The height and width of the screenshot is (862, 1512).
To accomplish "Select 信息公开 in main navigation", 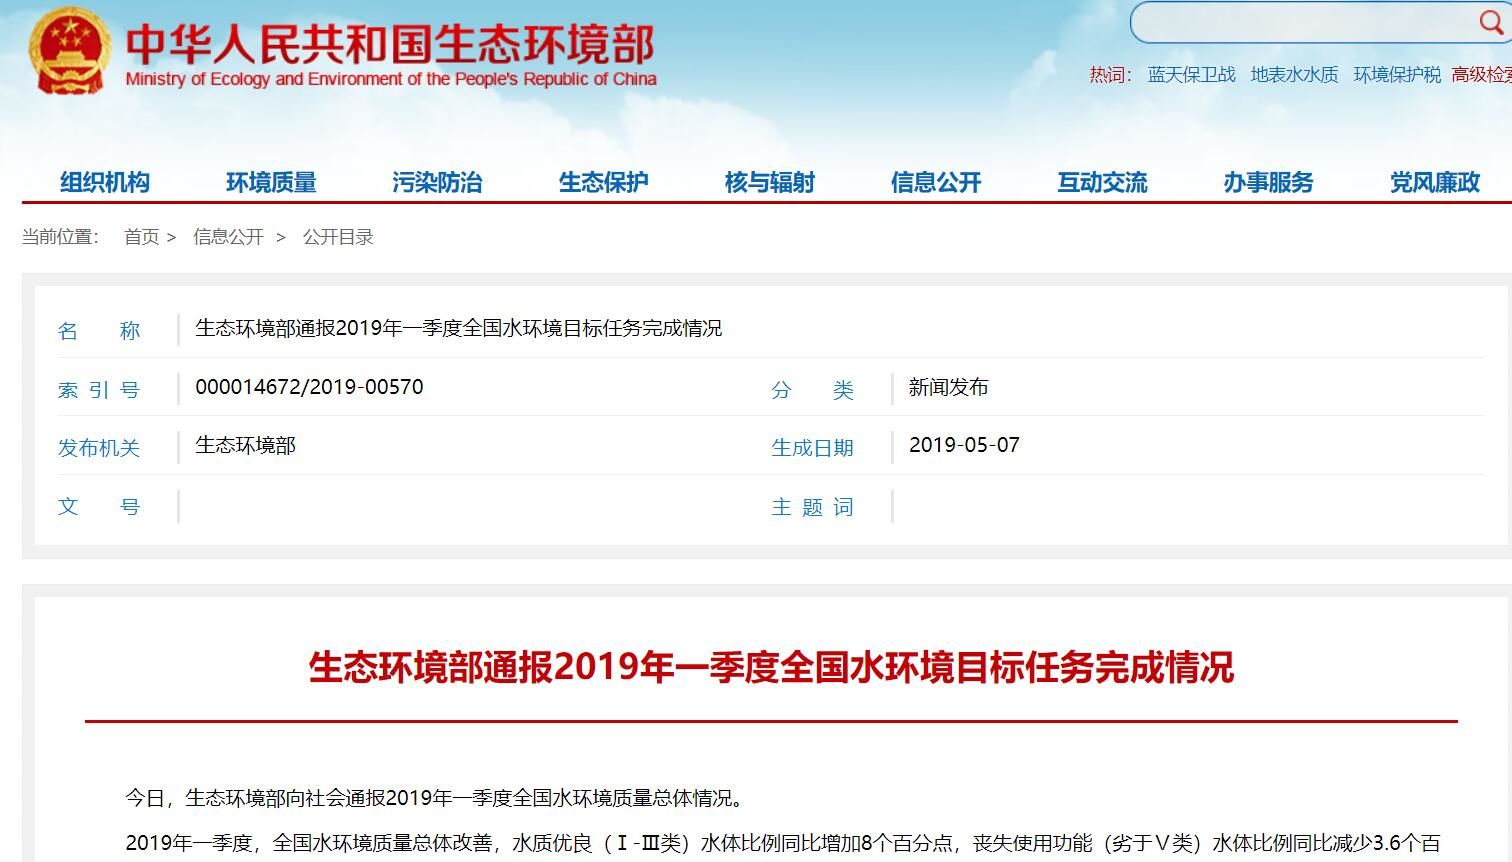I will coord(936,182).
